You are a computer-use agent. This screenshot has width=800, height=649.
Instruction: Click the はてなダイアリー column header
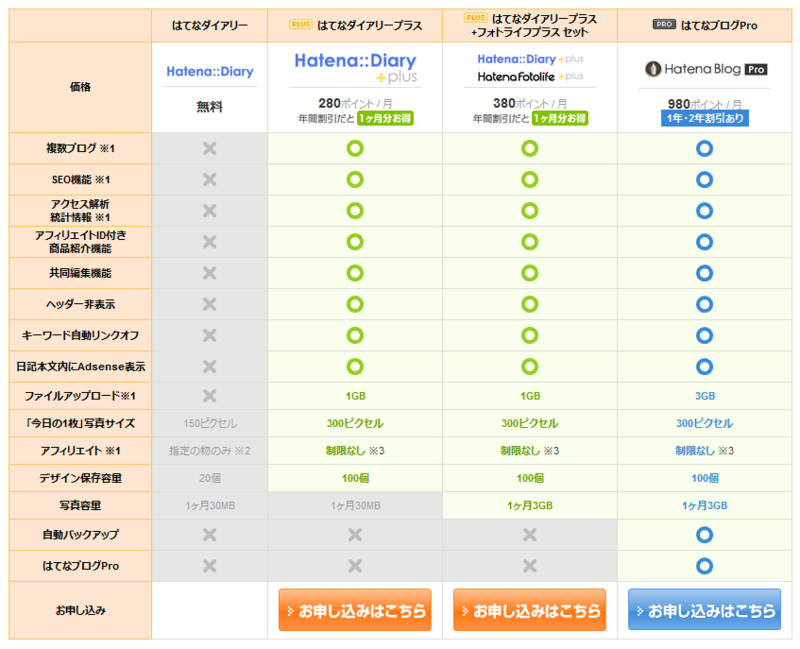pos(210,25)
